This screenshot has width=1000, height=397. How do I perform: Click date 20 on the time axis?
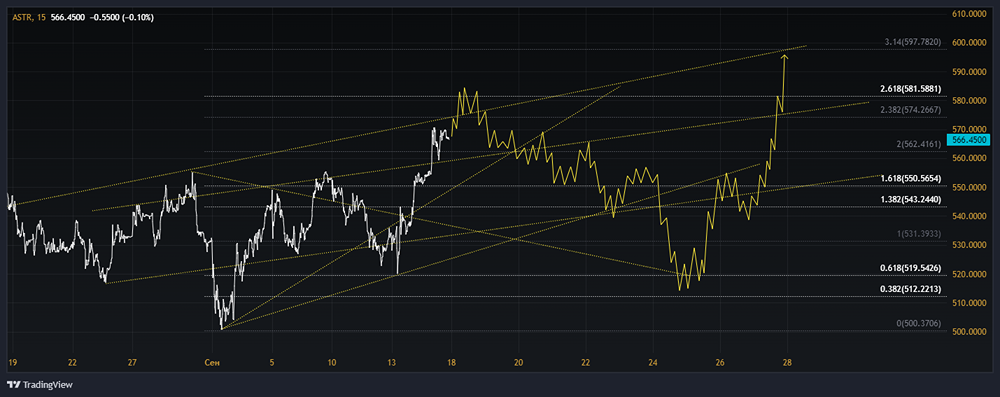(x=518, y=363)
